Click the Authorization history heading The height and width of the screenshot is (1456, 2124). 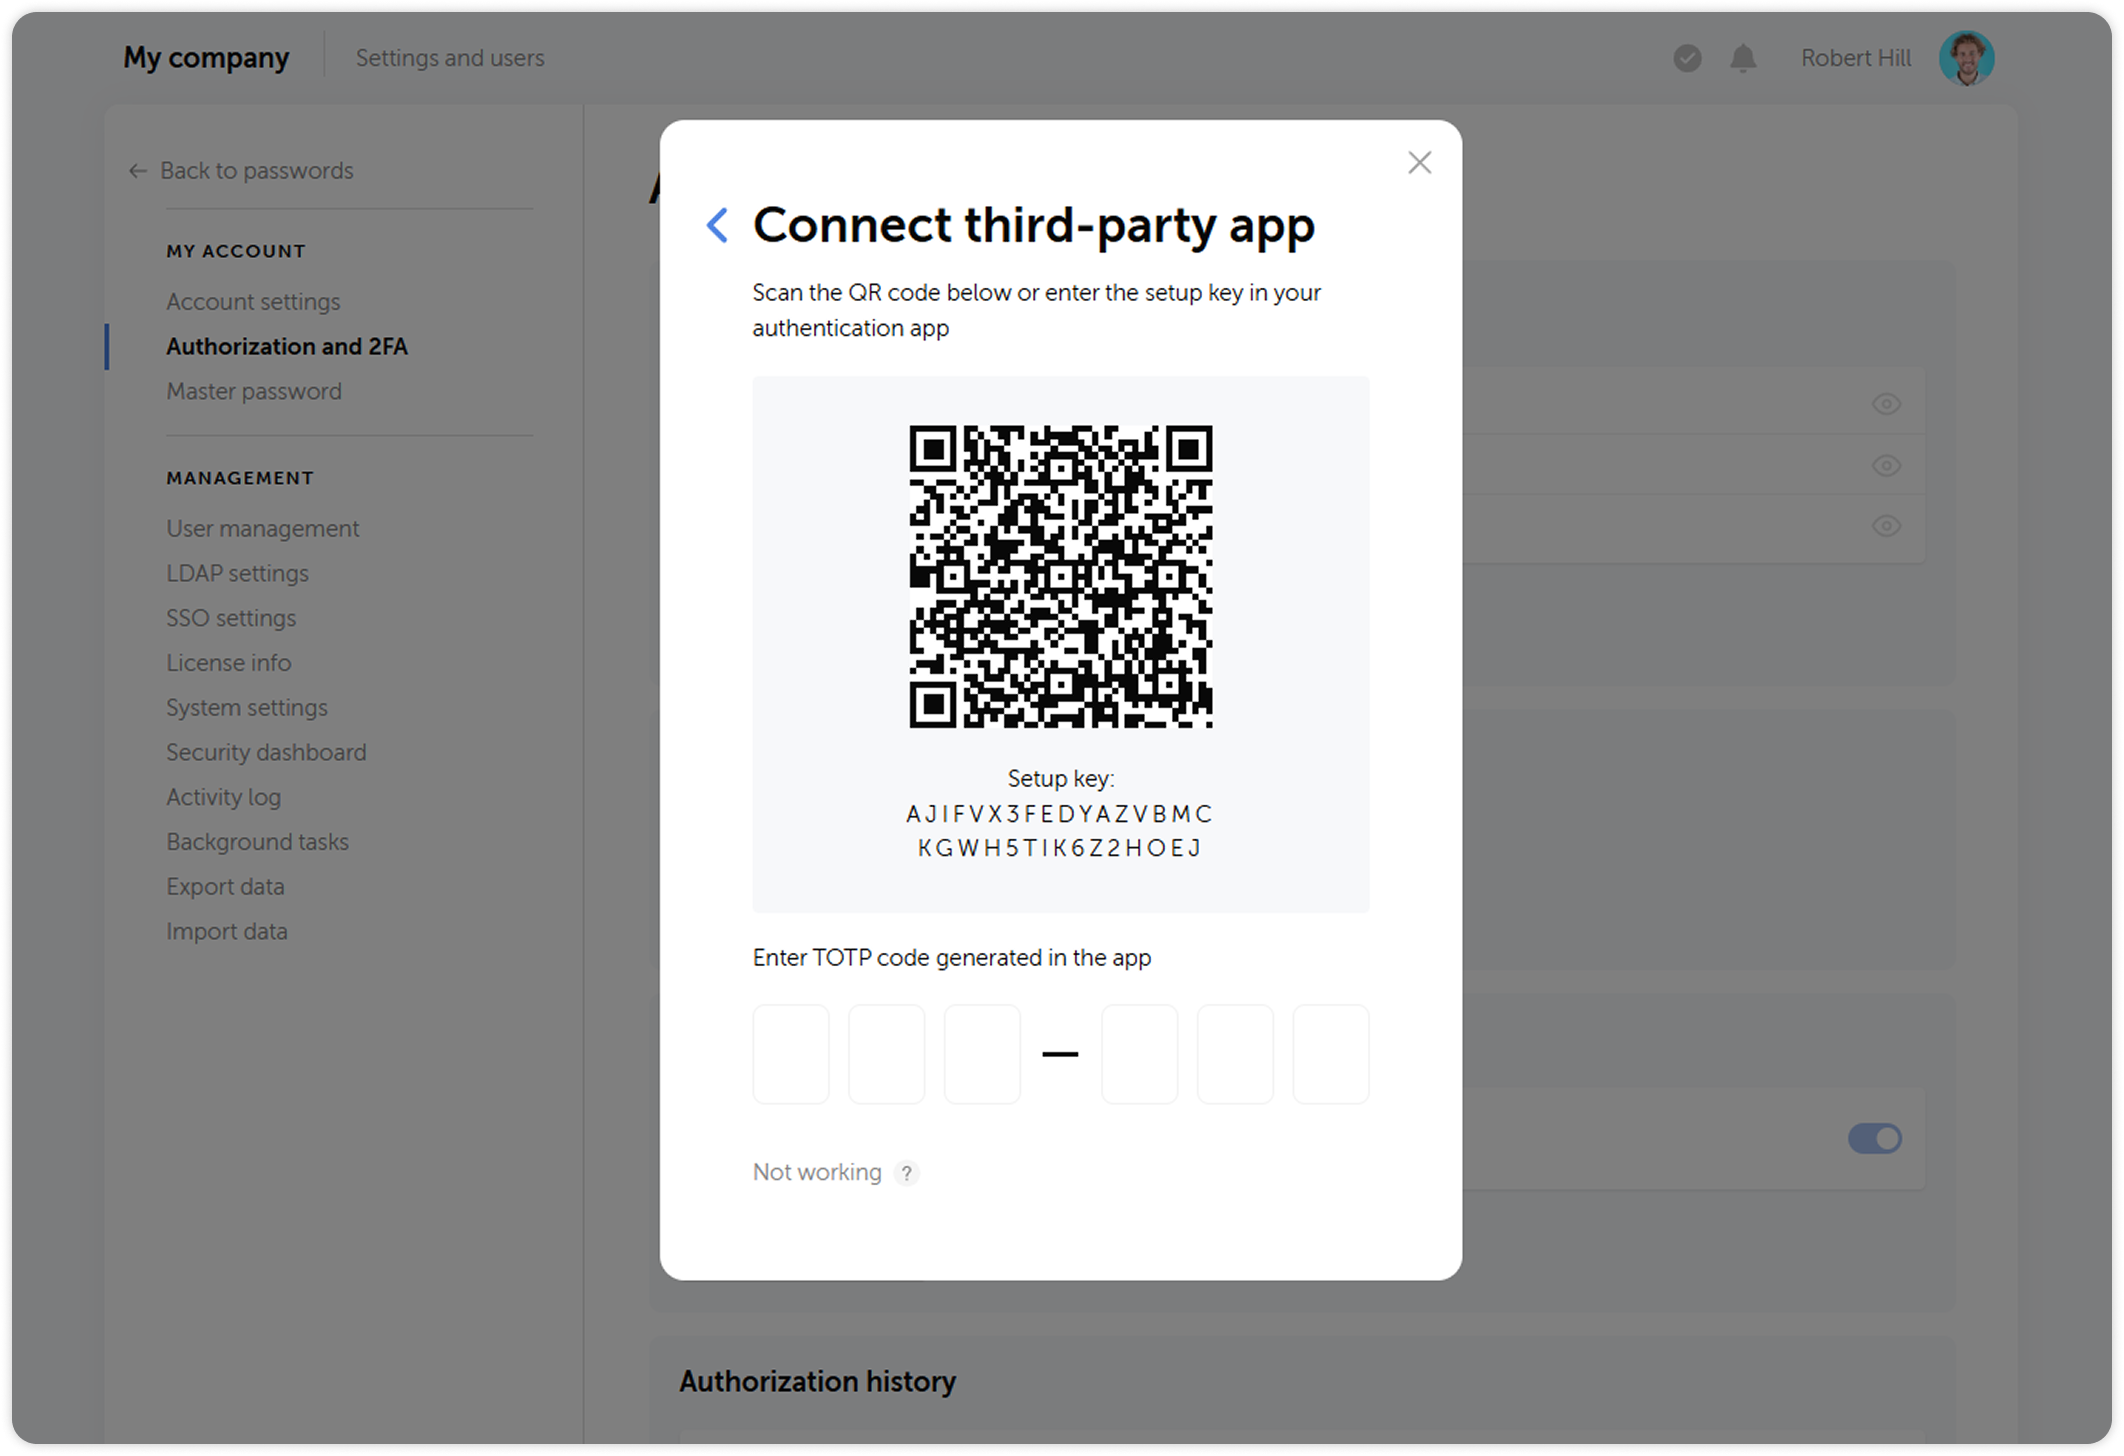point(817,1382)
